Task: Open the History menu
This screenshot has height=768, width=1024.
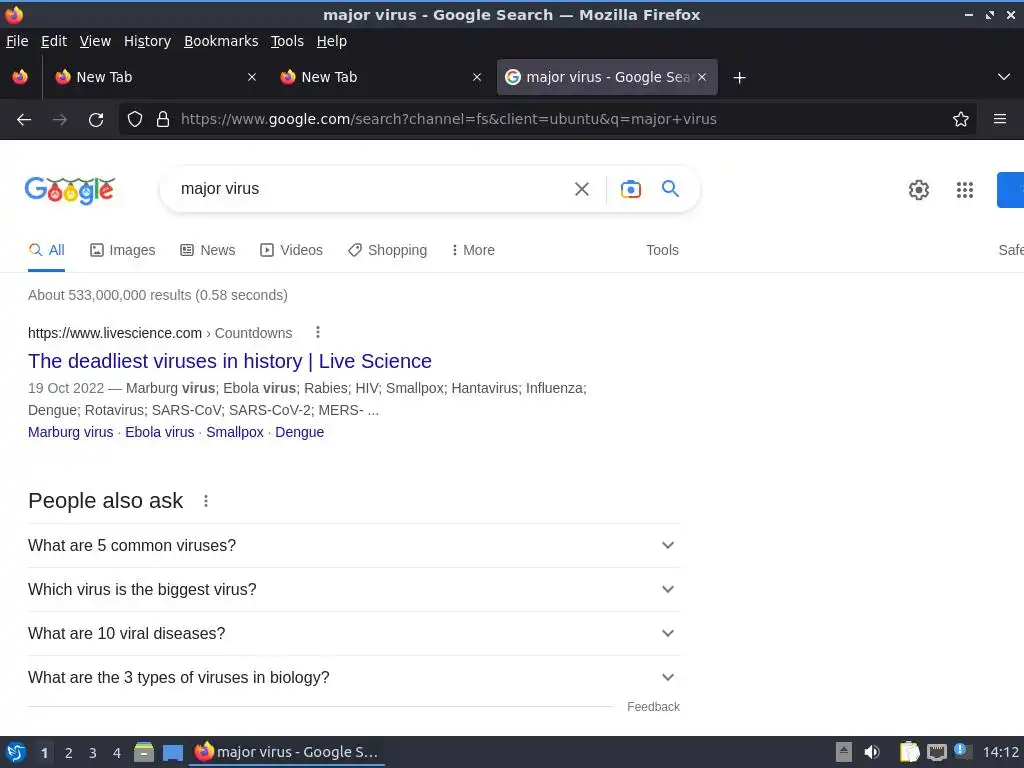Action: (147, 41)
